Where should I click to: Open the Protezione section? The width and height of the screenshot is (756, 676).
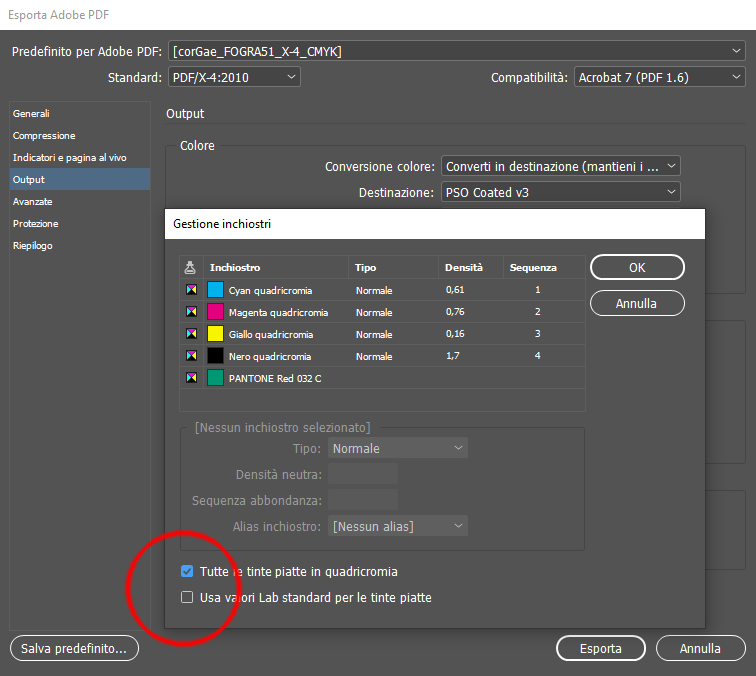click(x=80, y=224)
